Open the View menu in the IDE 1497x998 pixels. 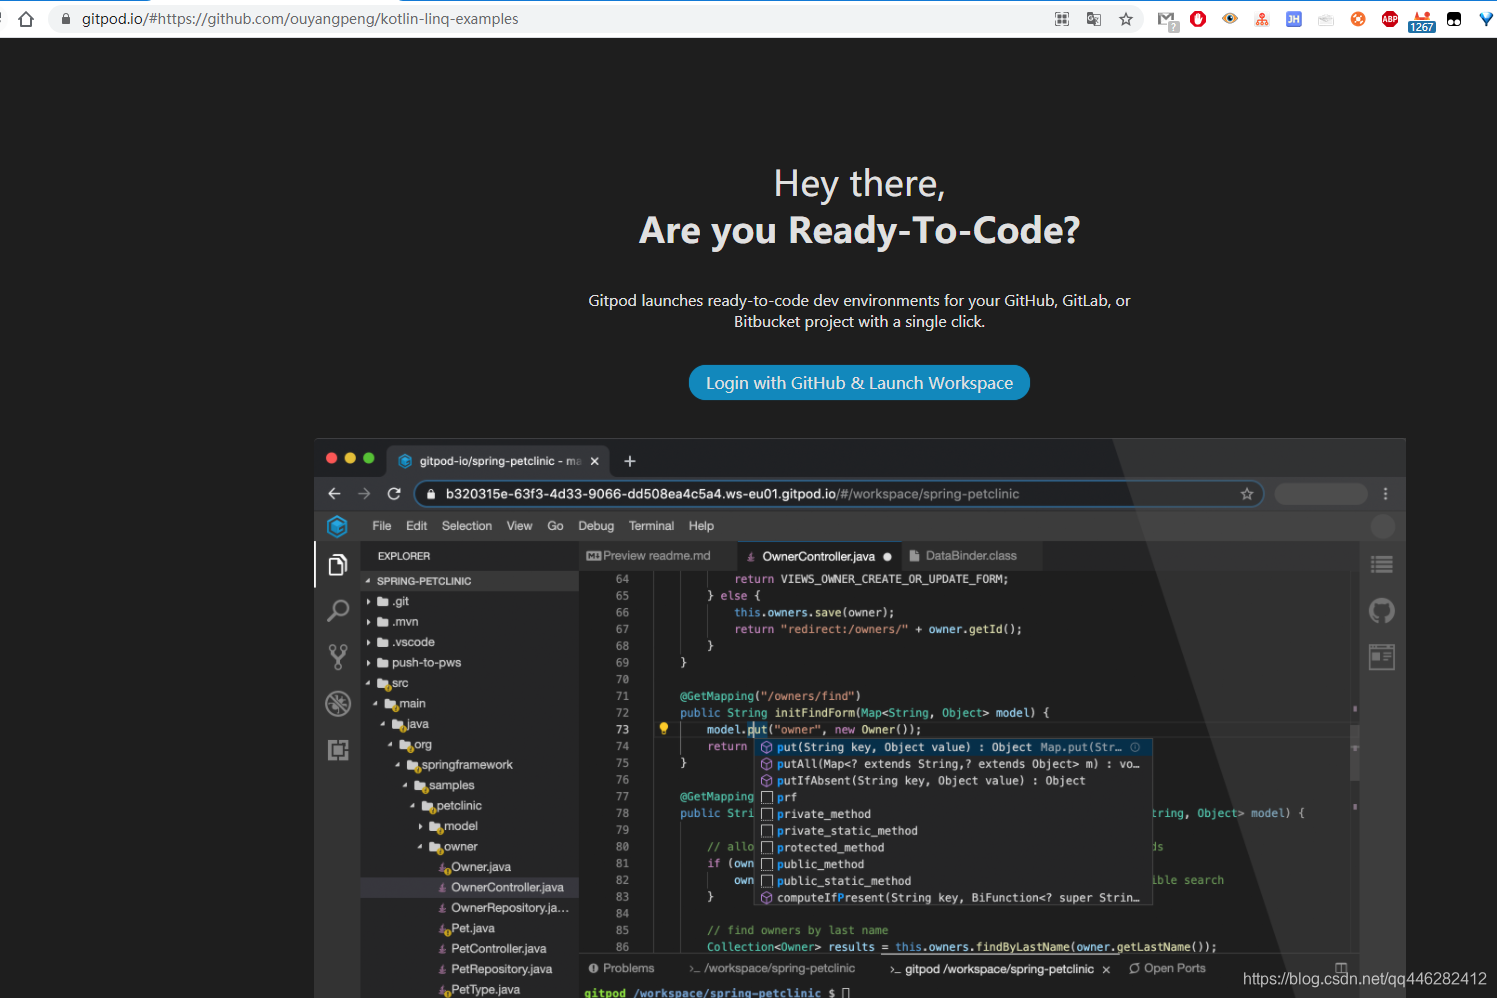click(520, 526)
